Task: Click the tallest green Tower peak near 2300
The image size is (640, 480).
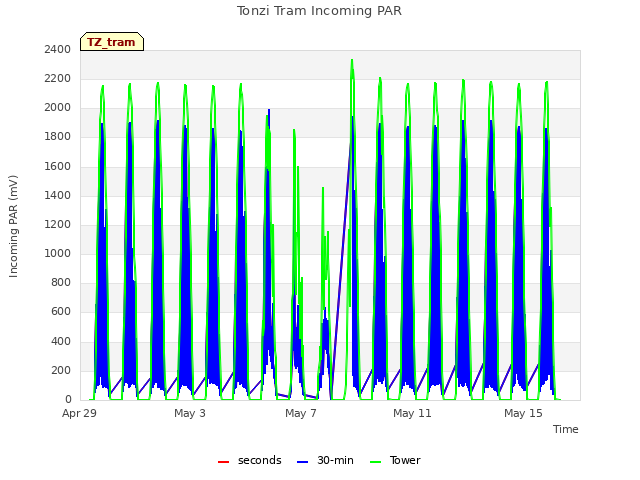Action: point(352,61)
